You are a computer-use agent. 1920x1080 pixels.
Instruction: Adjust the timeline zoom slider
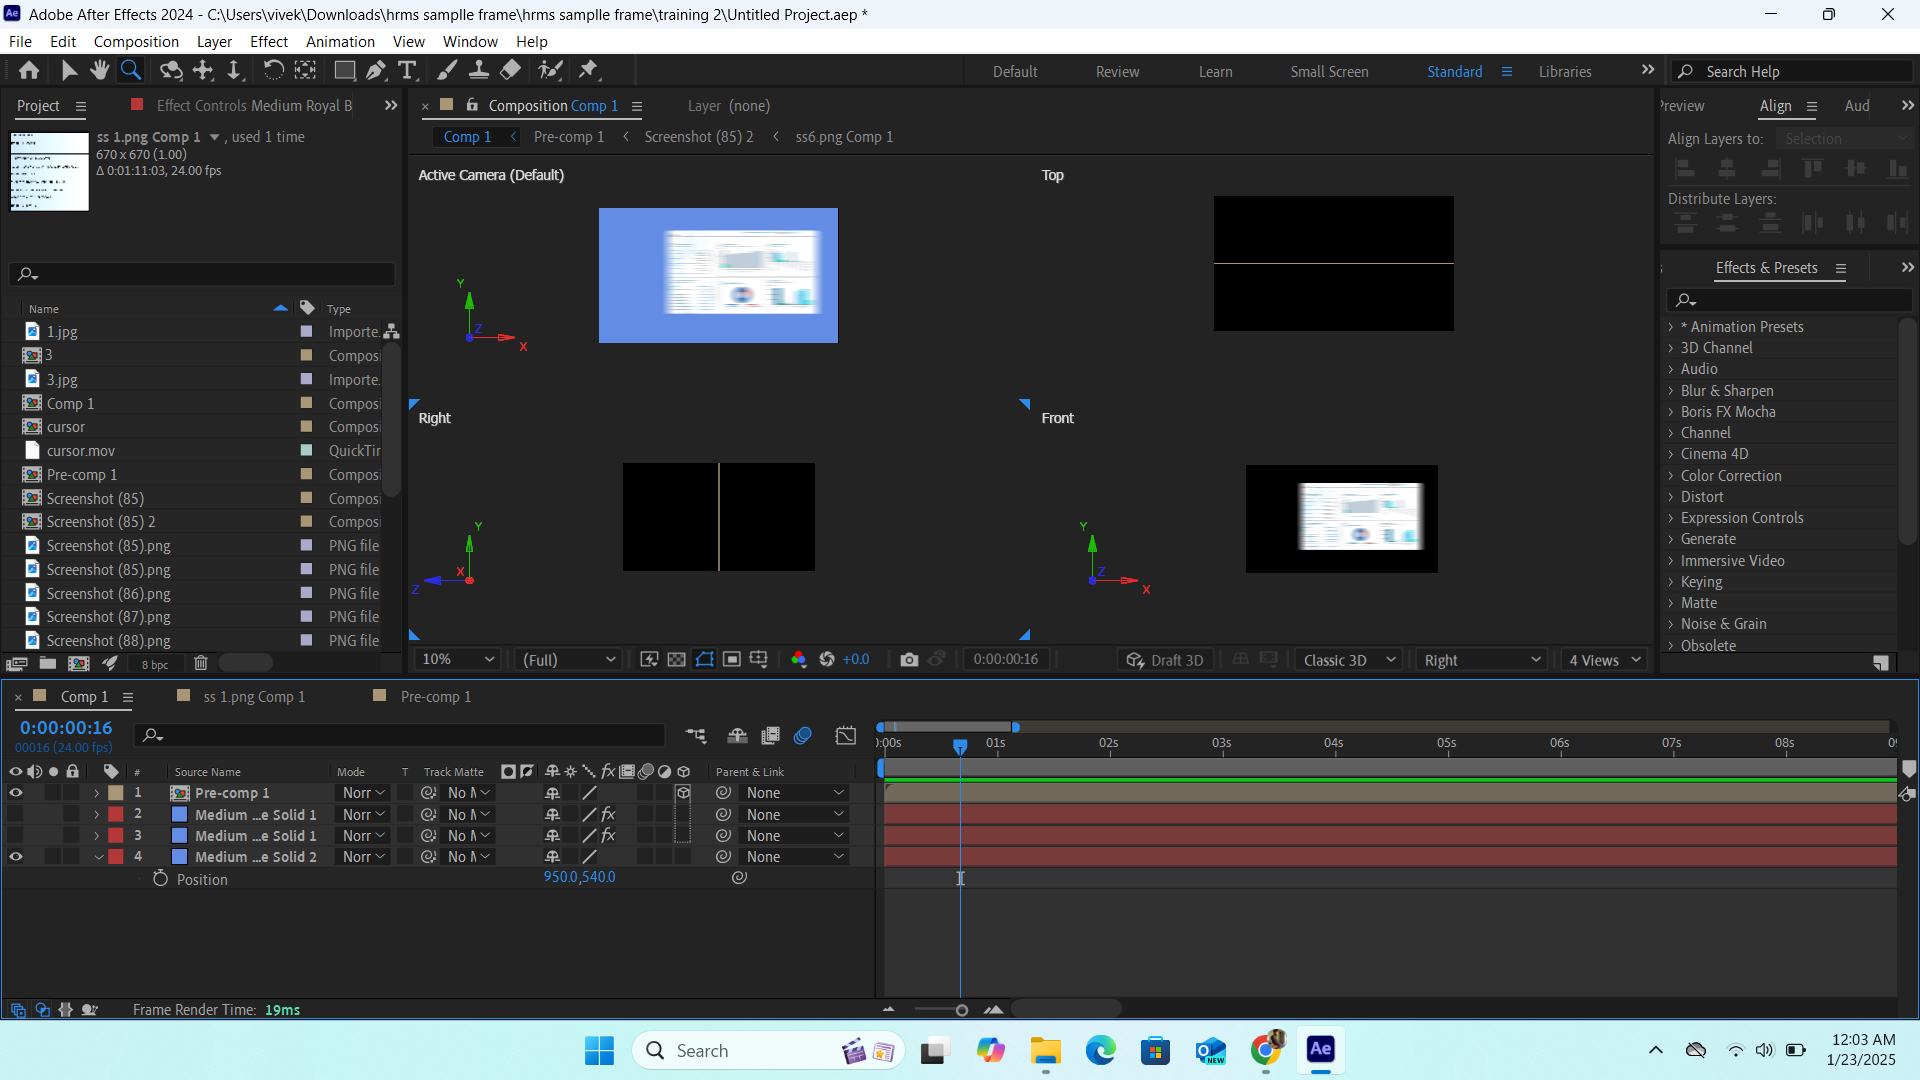tap(961, 1009)
